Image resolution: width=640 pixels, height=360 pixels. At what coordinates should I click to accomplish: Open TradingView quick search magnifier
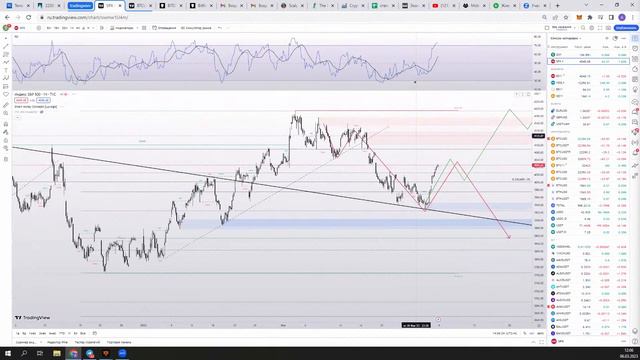coord(583,28)
